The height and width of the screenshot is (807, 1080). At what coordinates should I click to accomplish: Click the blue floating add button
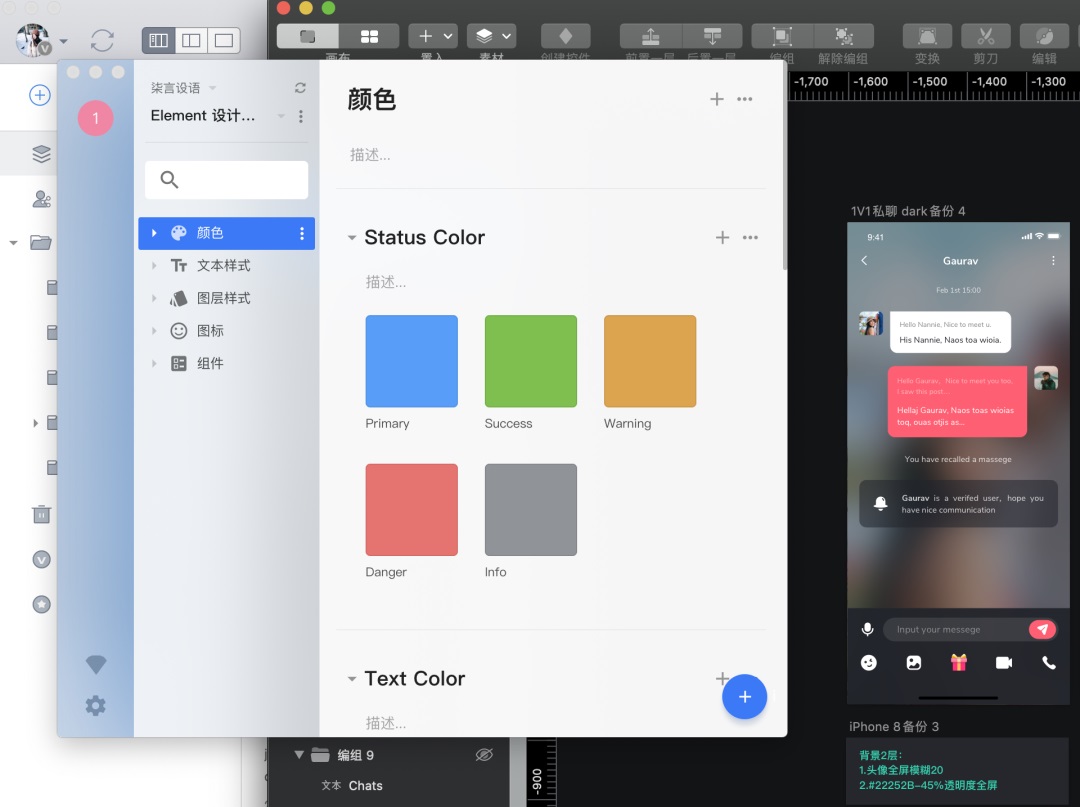(x=745, y=697)
